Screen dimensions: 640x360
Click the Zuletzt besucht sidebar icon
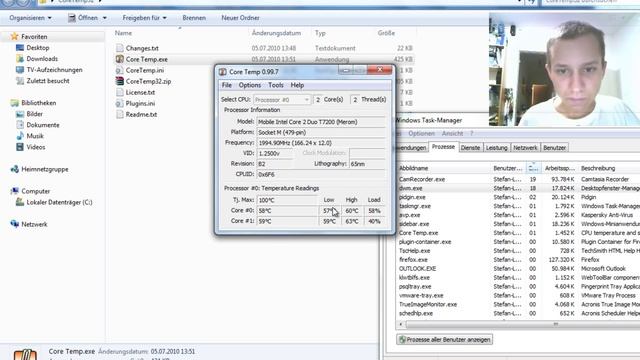click(x=20, y=81)
